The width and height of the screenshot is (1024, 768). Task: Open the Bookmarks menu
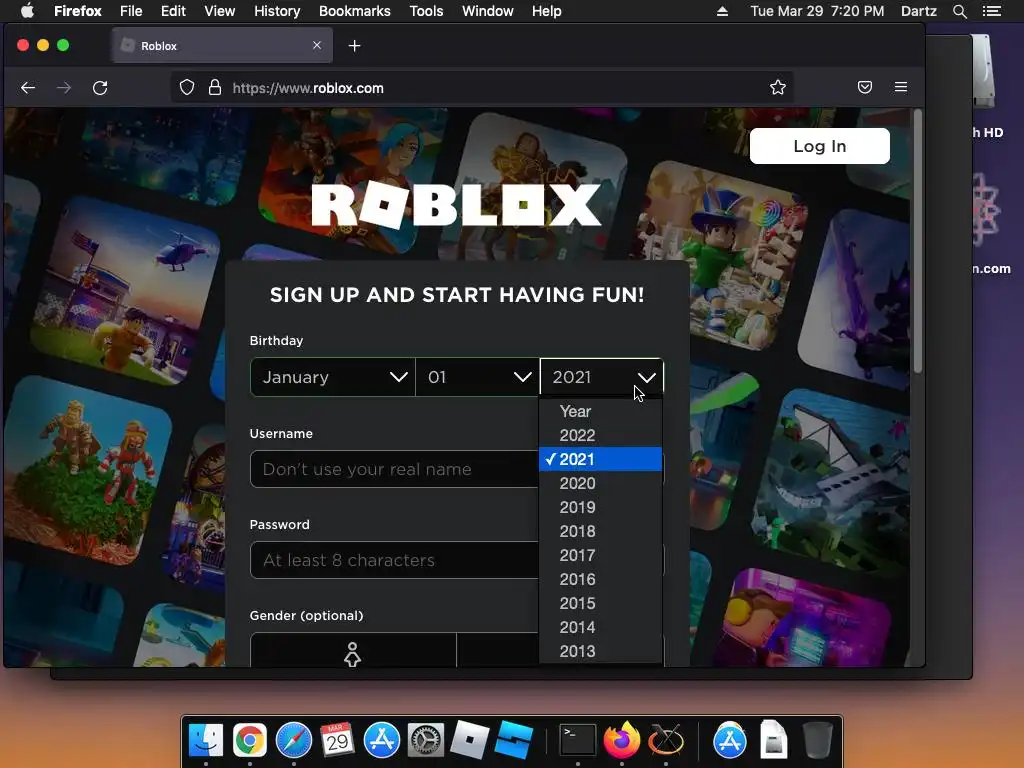pos(355,11)
